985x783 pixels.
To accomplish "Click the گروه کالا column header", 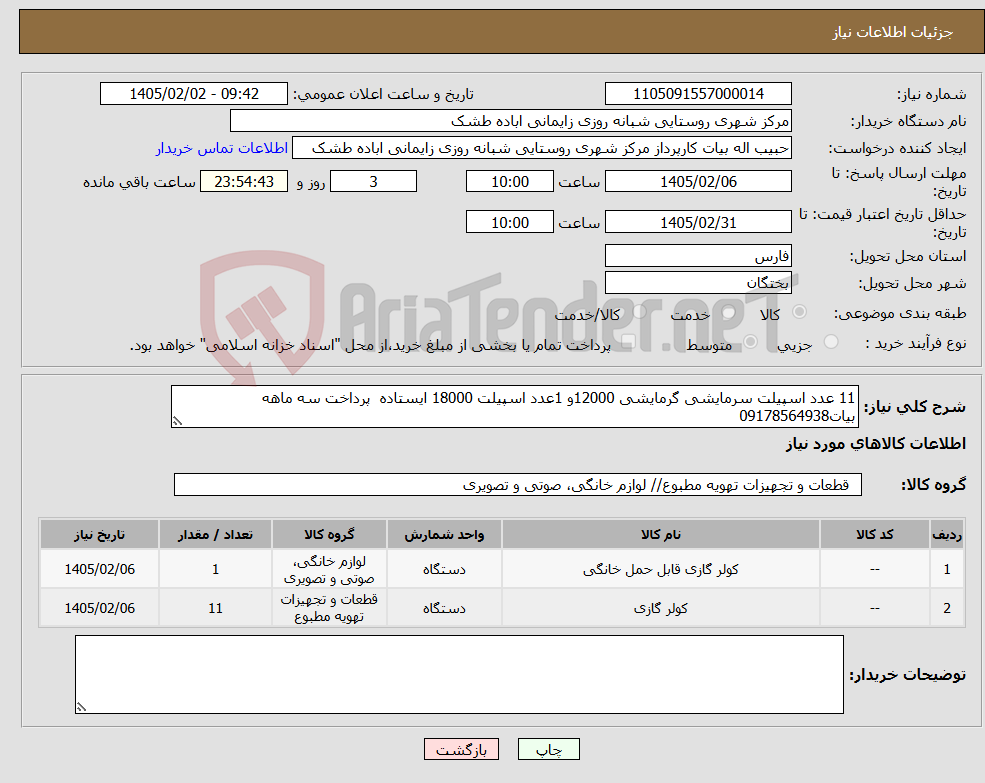I will click(329, 535).
